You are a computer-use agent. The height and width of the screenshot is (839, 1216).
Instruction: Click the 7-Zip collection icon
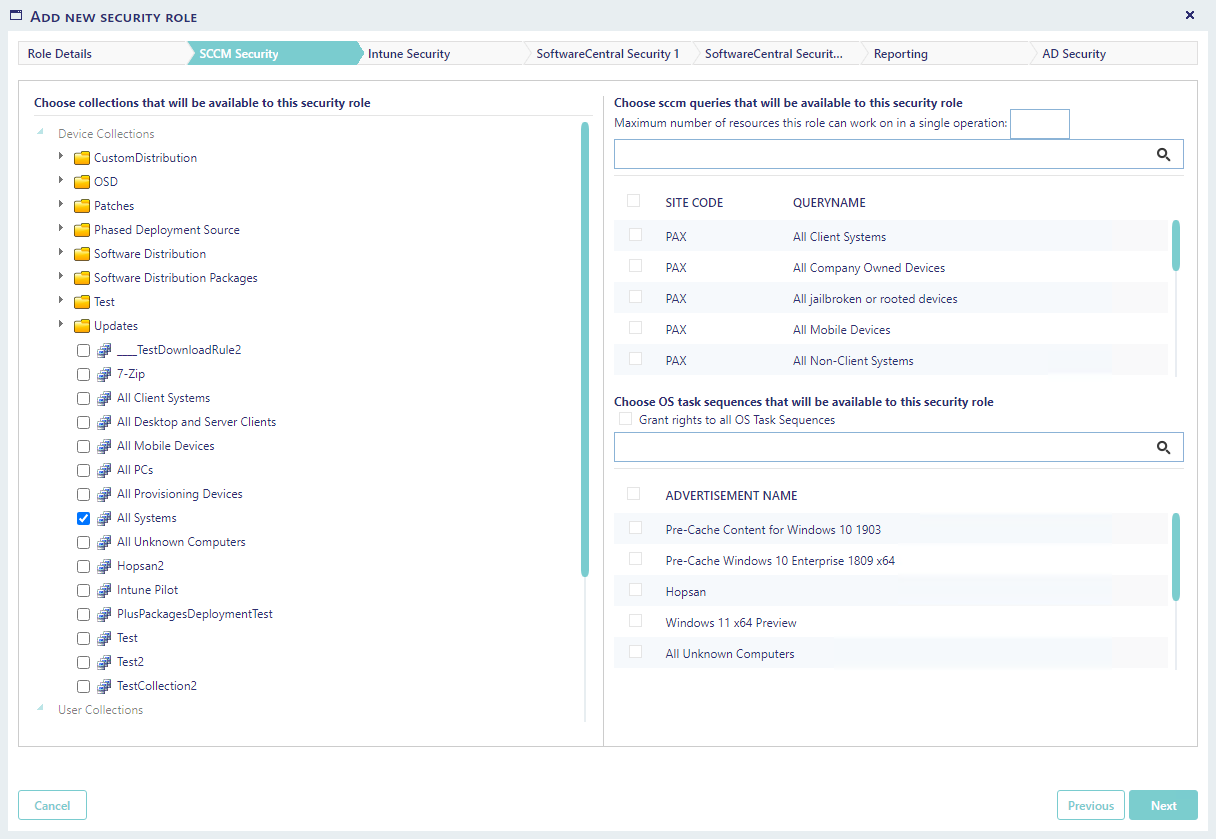[104, 374]
